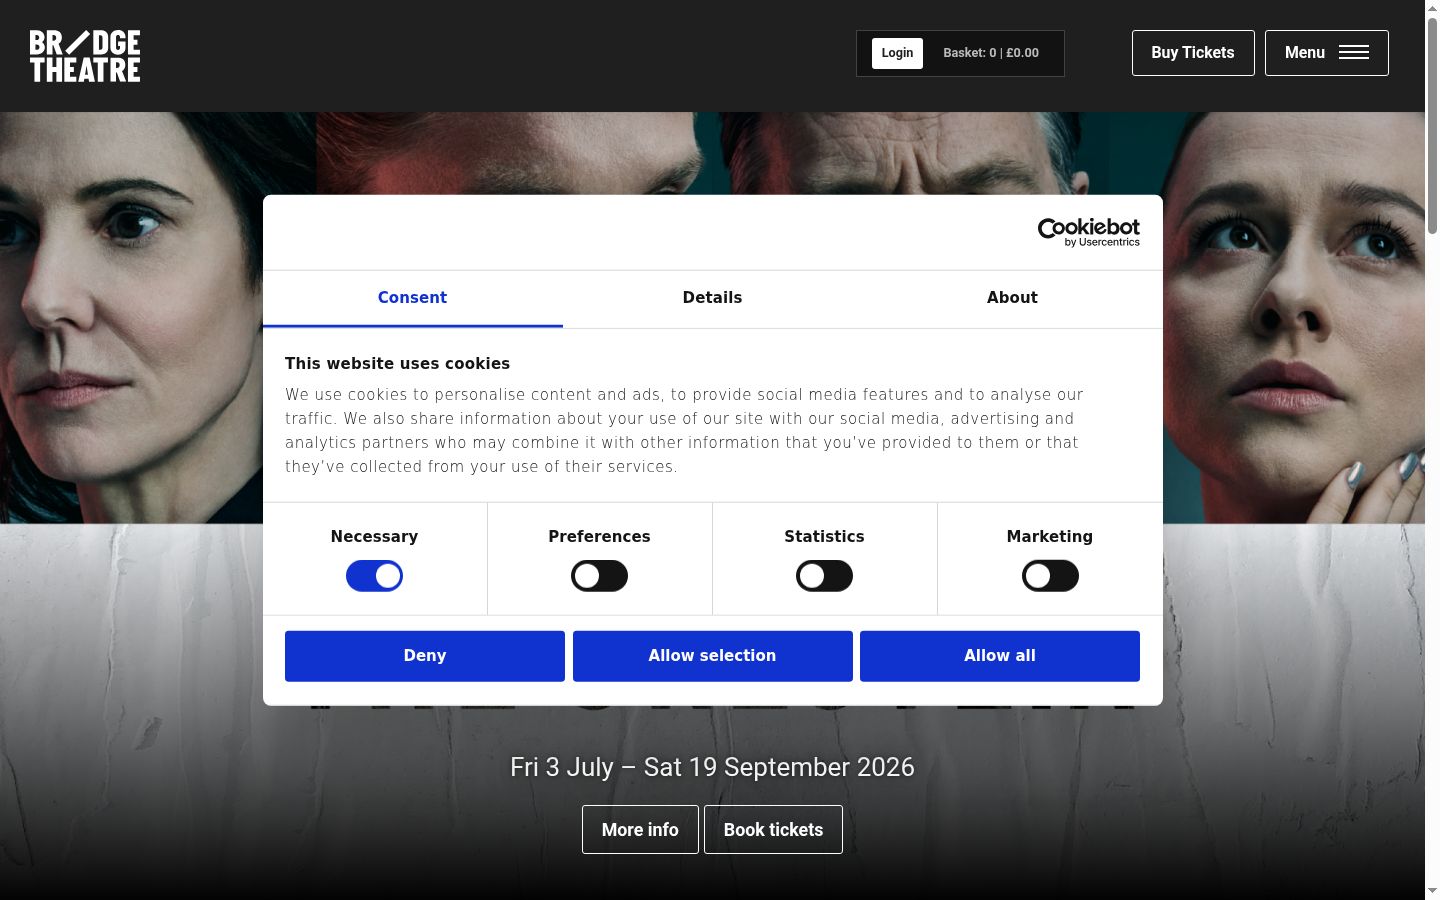Click the Login button
Viewport: 1440px width, 900px height.
point(897,53)
